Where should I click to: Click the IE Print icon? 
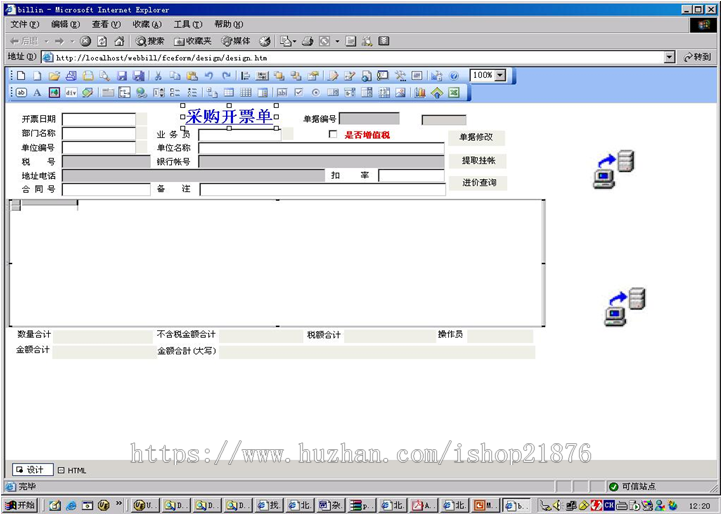point(308,41)
